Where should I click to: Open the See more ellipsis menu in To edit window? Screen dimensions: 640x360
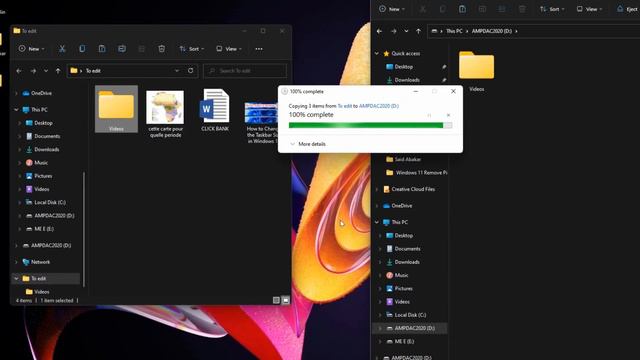pos(259,49)
